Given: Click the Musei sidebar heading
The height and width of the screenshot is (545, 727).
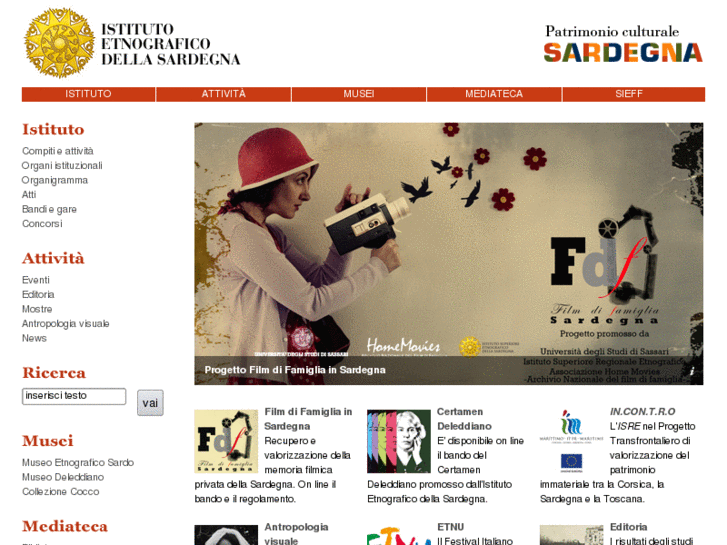Looking at the screenshot, I should click(x=48, y=441).
